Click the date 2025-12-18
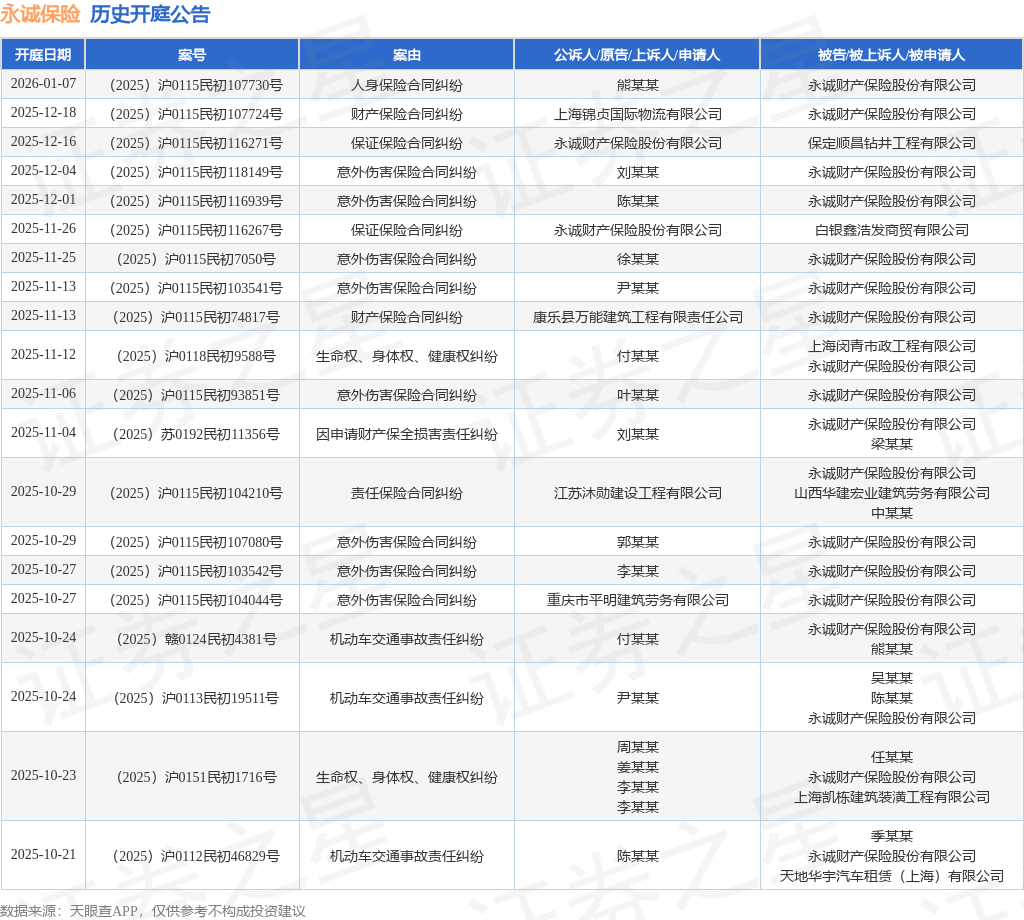Screen dimensions: 1024x920 coord(43,112)
